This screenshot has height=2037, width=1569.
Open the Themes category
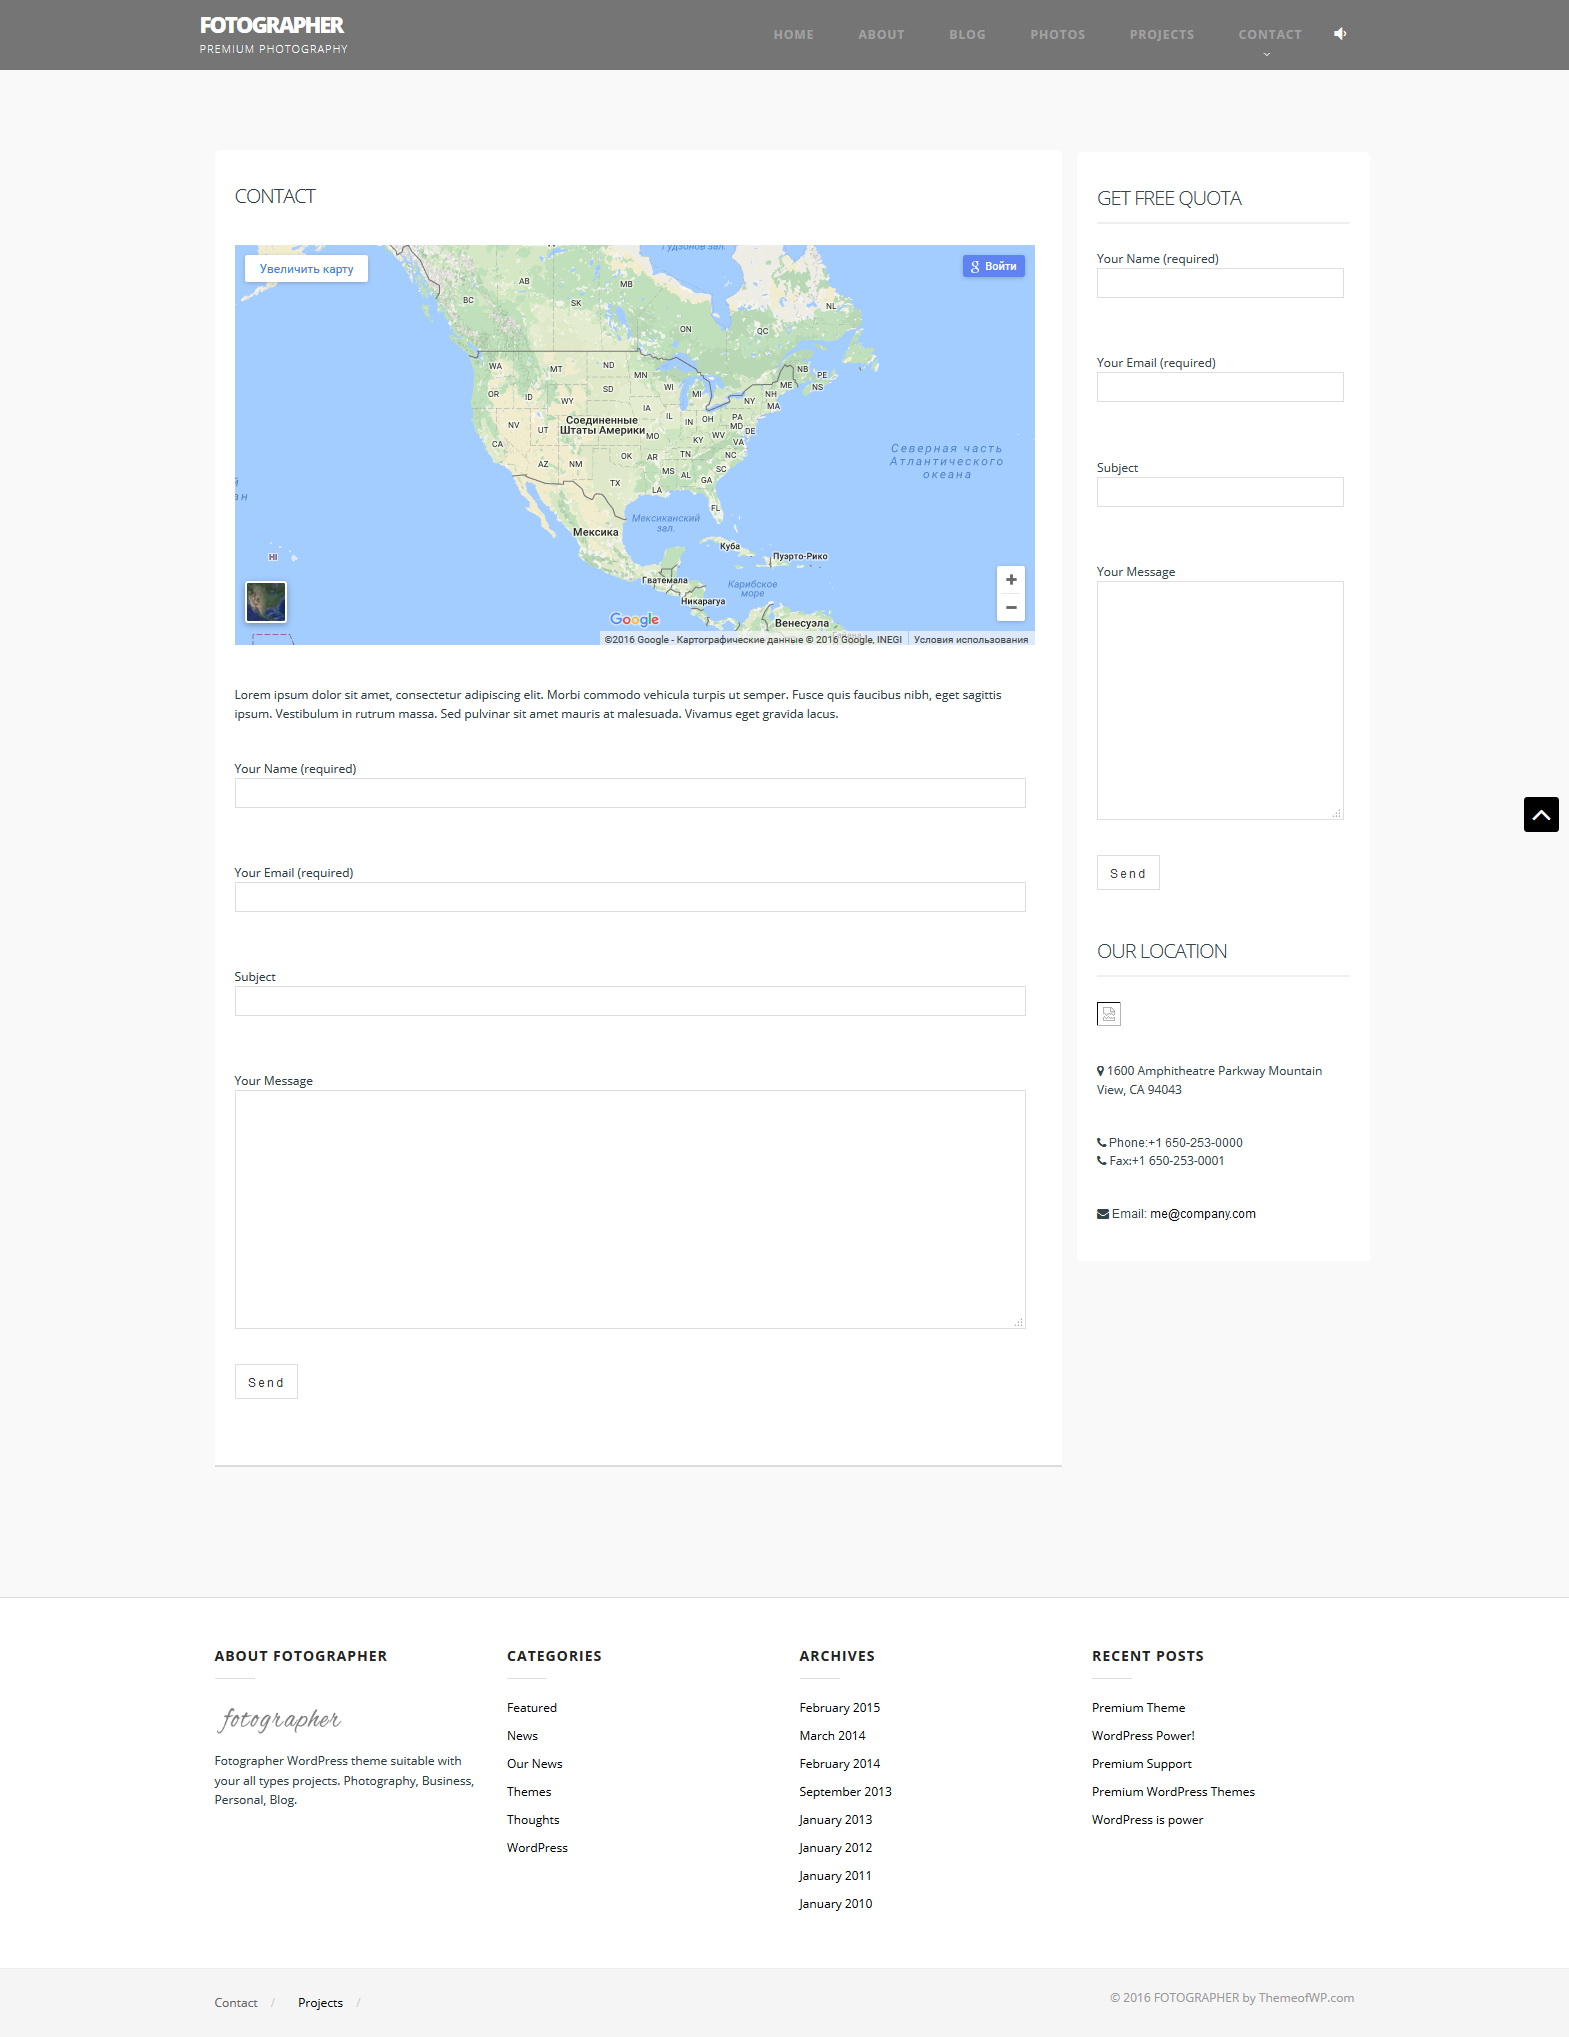point(529,1792)
